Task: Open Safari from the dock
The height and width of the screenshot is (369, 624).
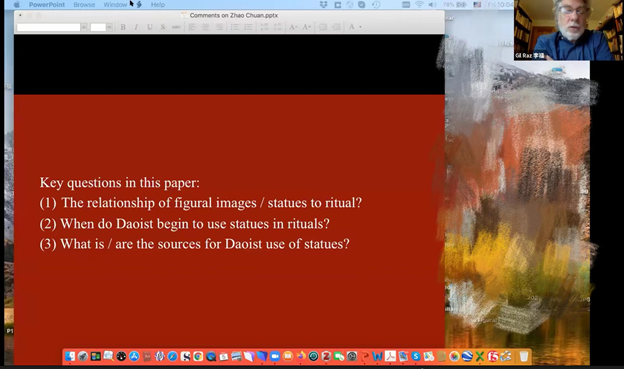Action: 172,356
